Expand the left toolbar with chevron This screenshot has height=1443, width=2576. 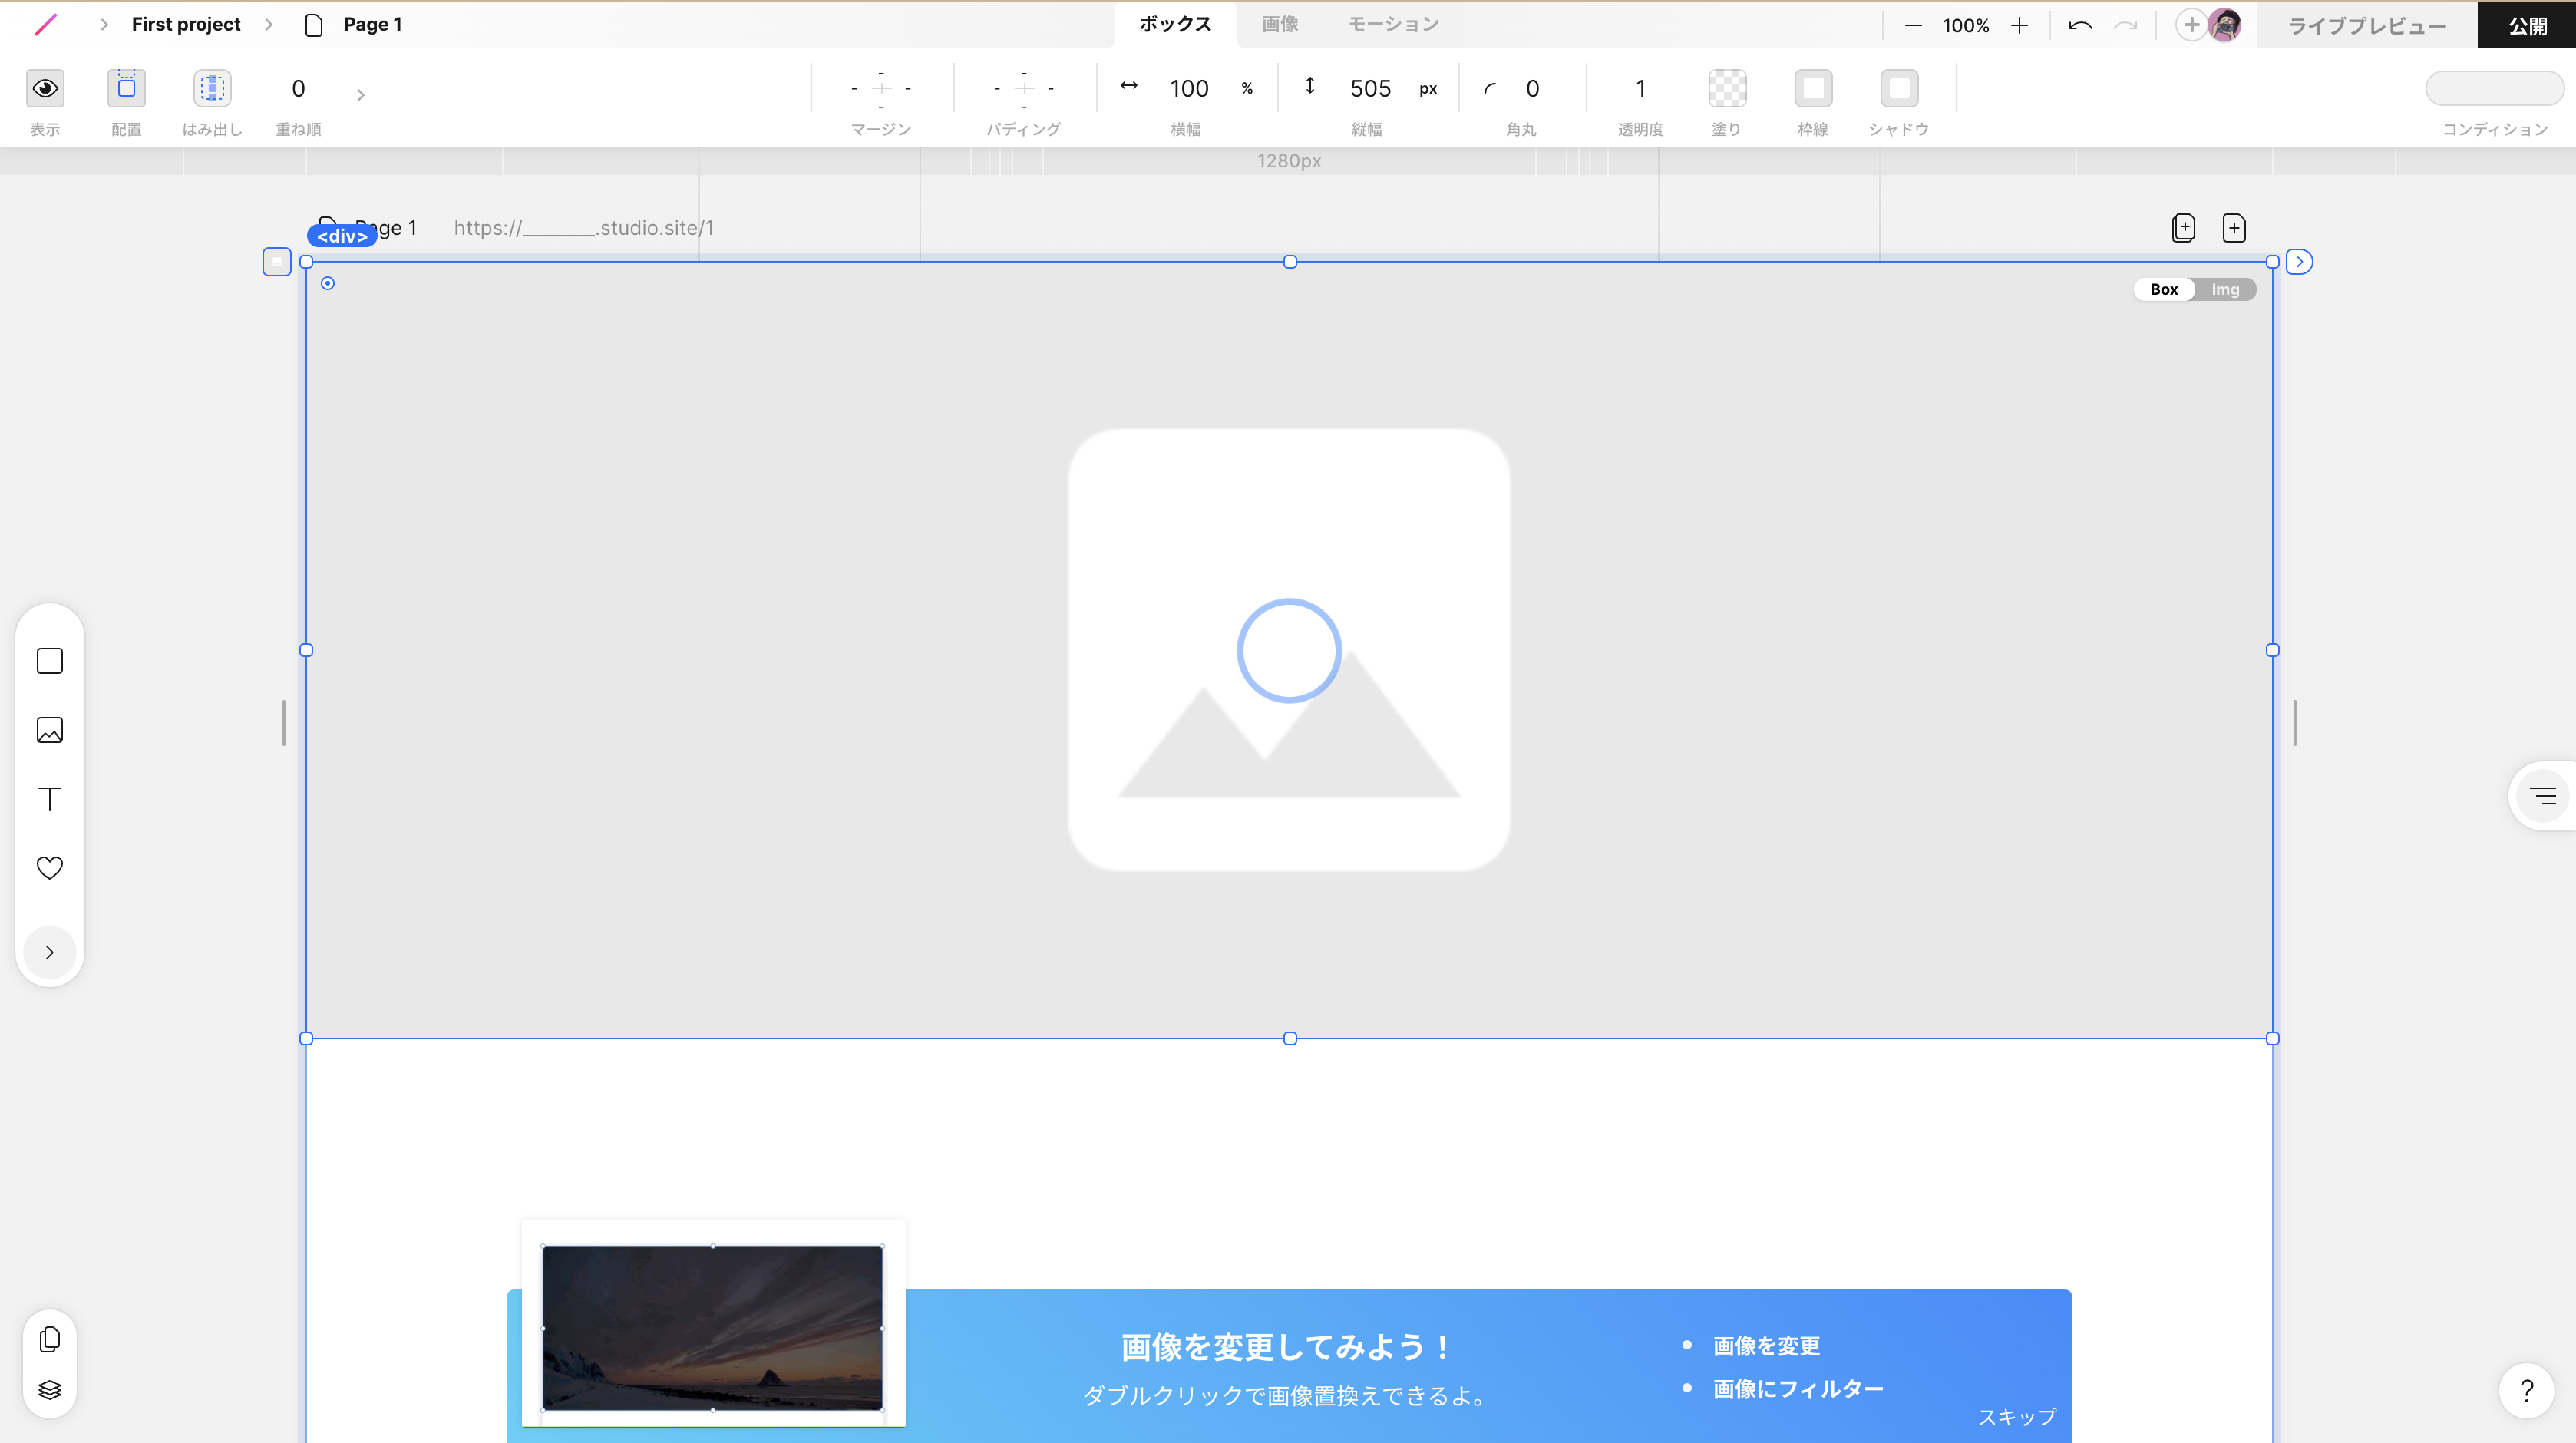coord(50,952)
